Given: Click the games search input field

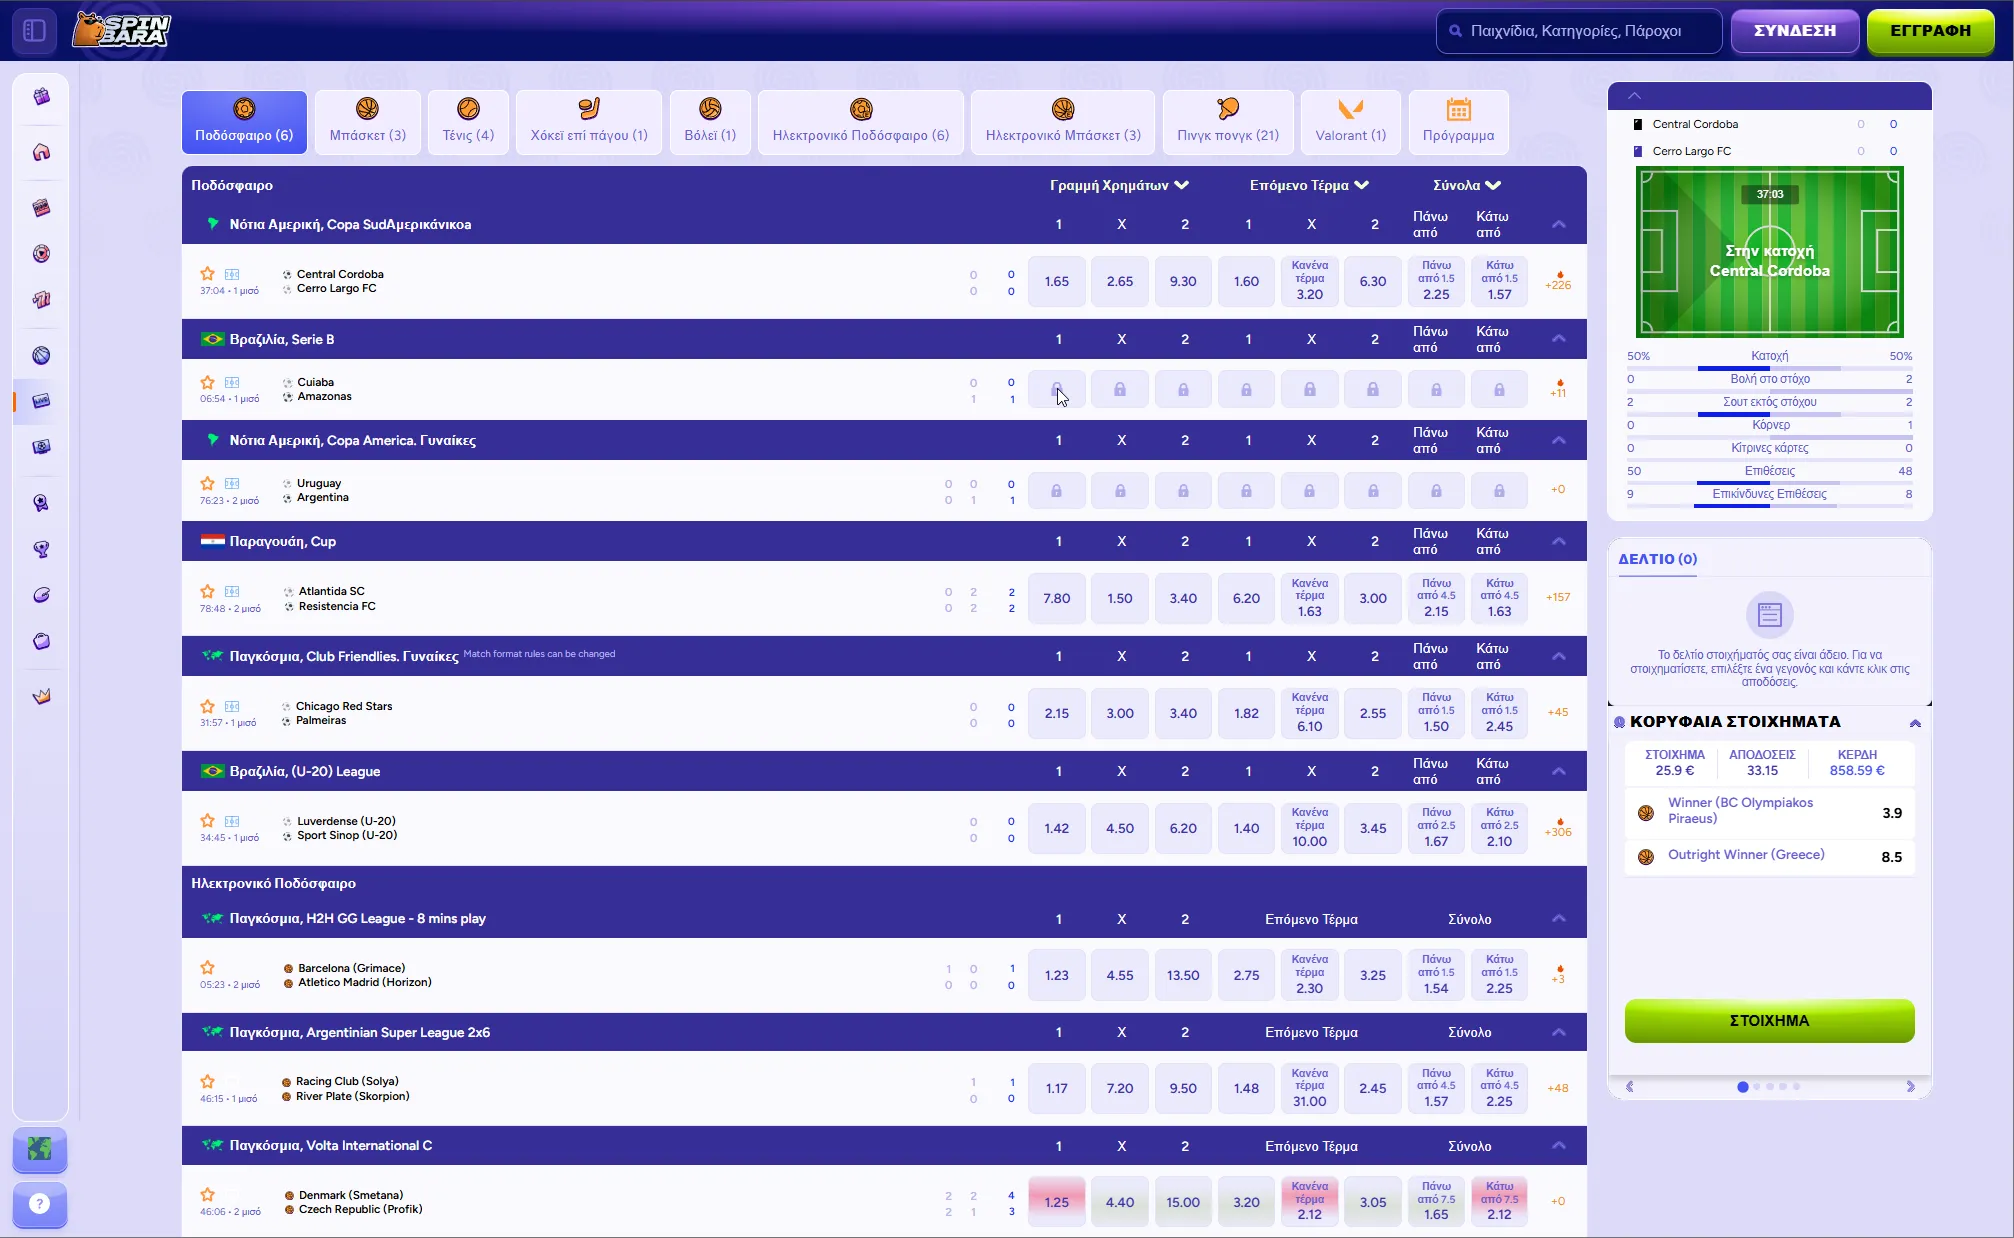Looking at the screenshot, I should coord(1579,31).
